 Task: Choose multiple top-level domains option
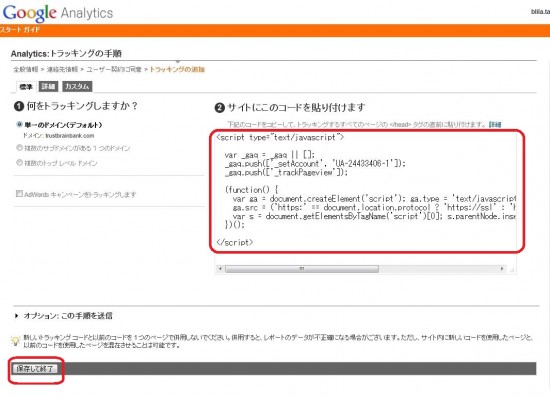coord(20,162)
